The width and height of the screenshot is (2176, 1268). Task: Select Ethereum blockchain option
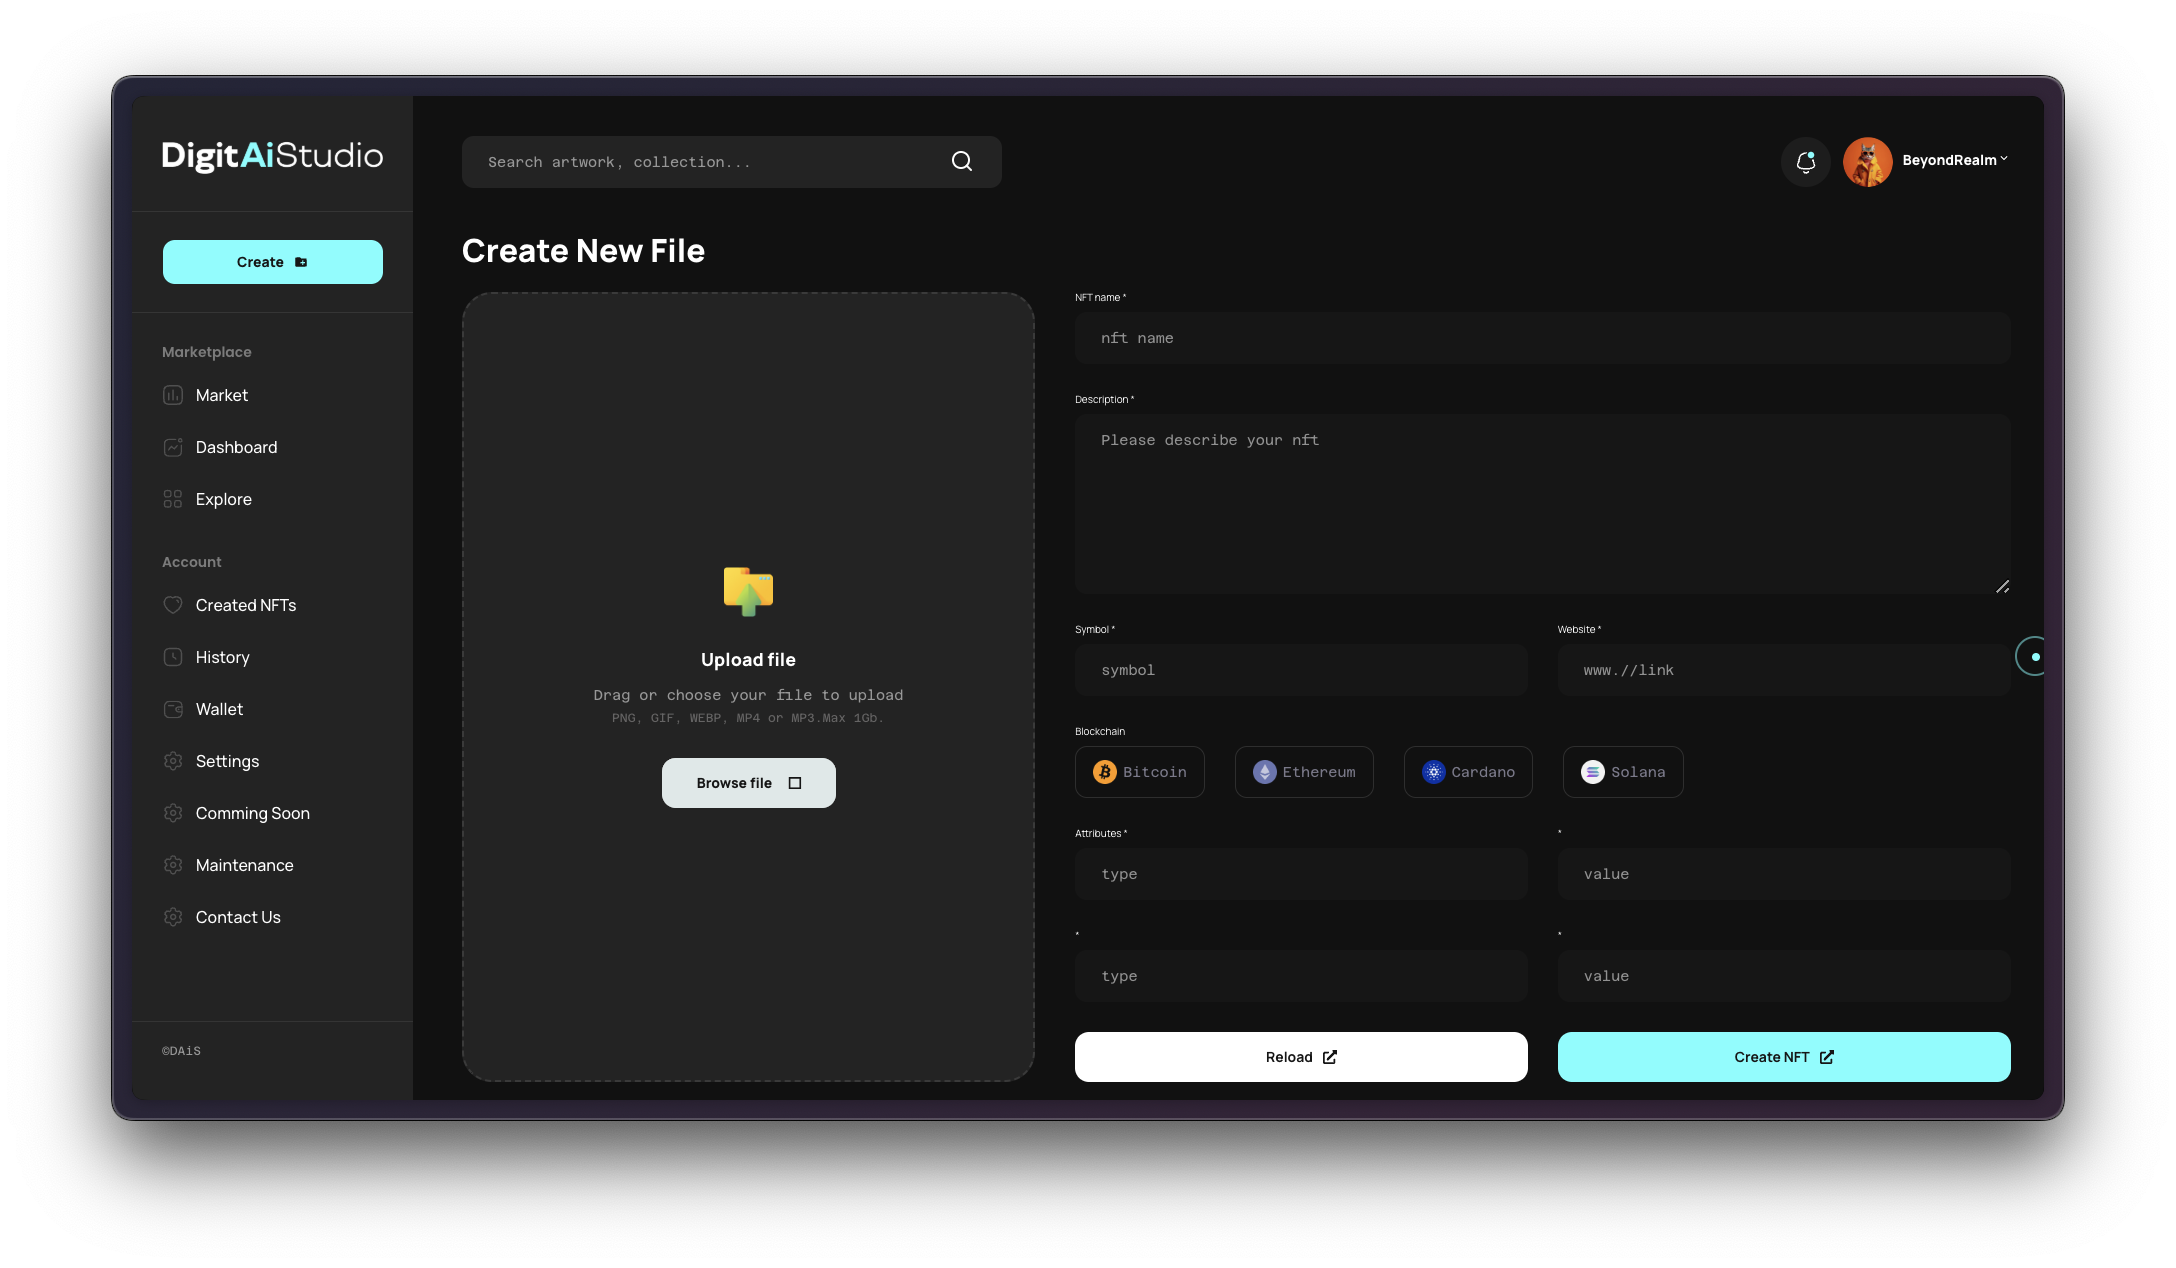[x=1303, y=772]
